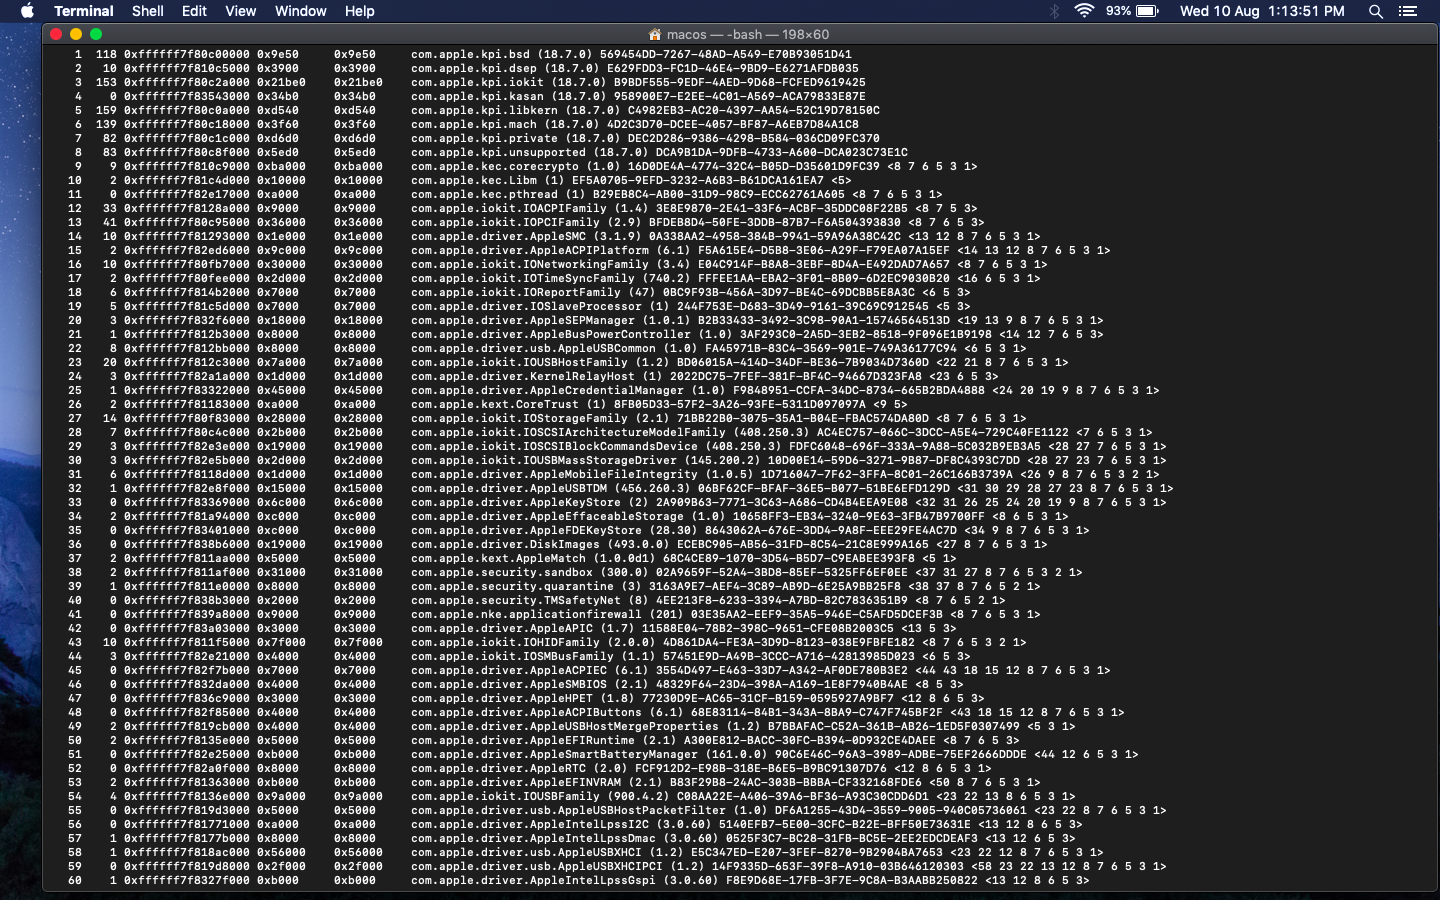Click "com.apple.driver.AppleEFINVRAM" name
The image size is (1440, 900).
coord(516,783)
